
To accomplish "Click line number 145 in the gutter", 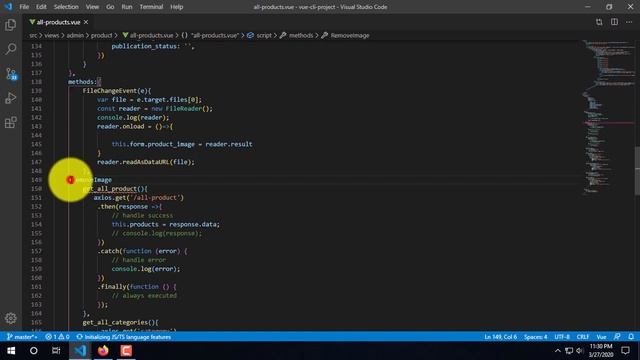I will (36, 144).
